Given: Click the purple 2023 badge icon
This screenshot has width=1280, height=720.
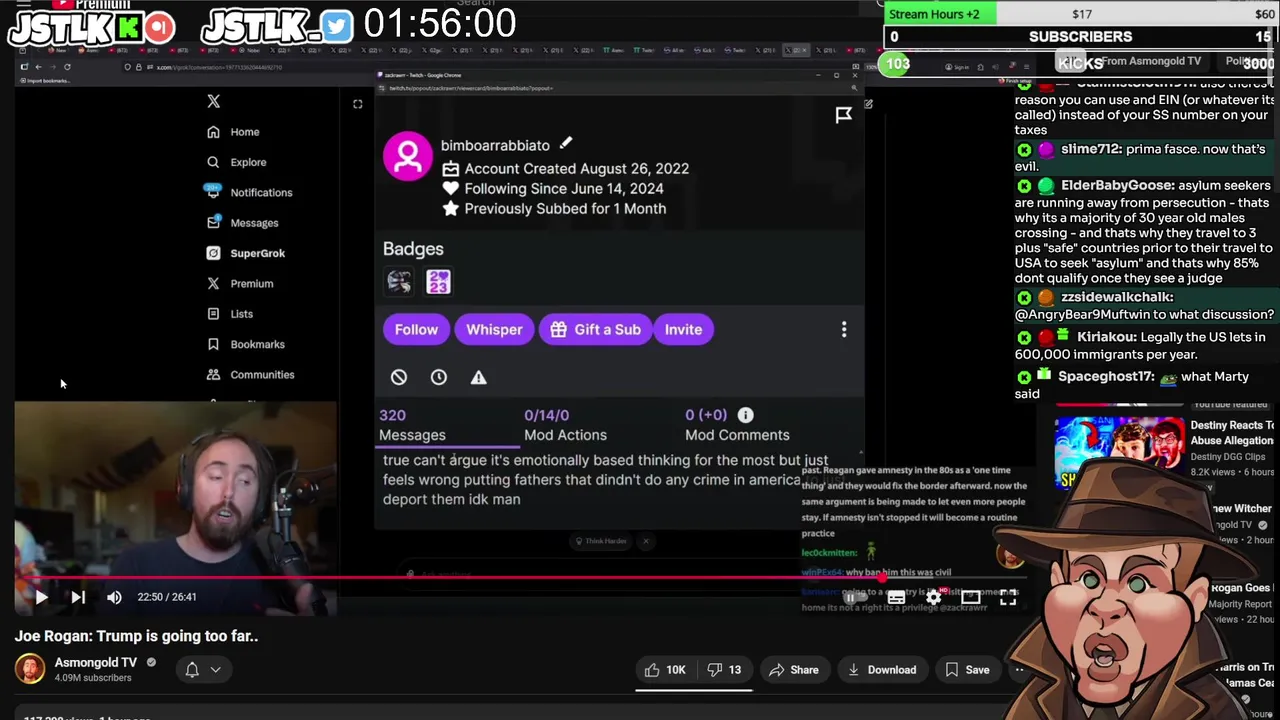Looking at the screenshot, I should coord(438,282).
